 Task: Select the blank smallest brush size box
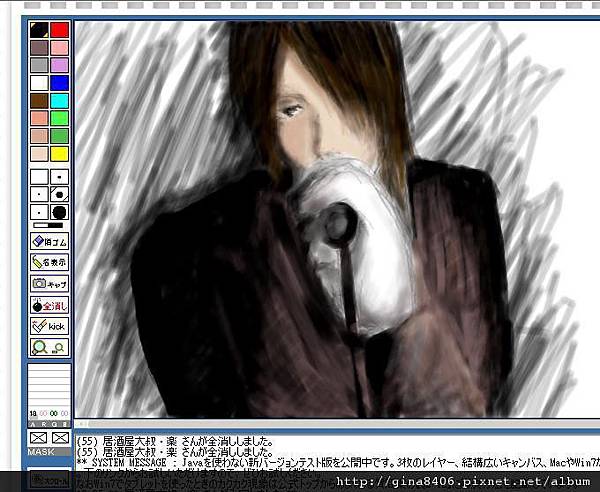pyautogui.click(x=39, y=177)
